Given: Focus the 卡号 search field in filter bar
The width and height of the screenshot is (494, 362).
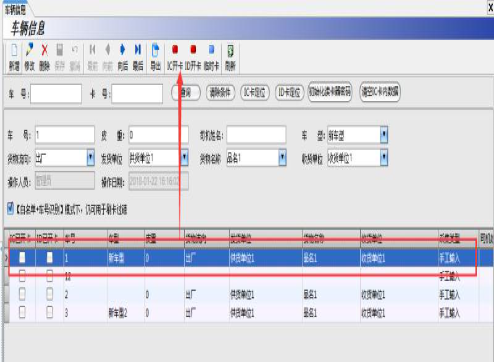Looking at the screenshot, I should coord(137,94).
